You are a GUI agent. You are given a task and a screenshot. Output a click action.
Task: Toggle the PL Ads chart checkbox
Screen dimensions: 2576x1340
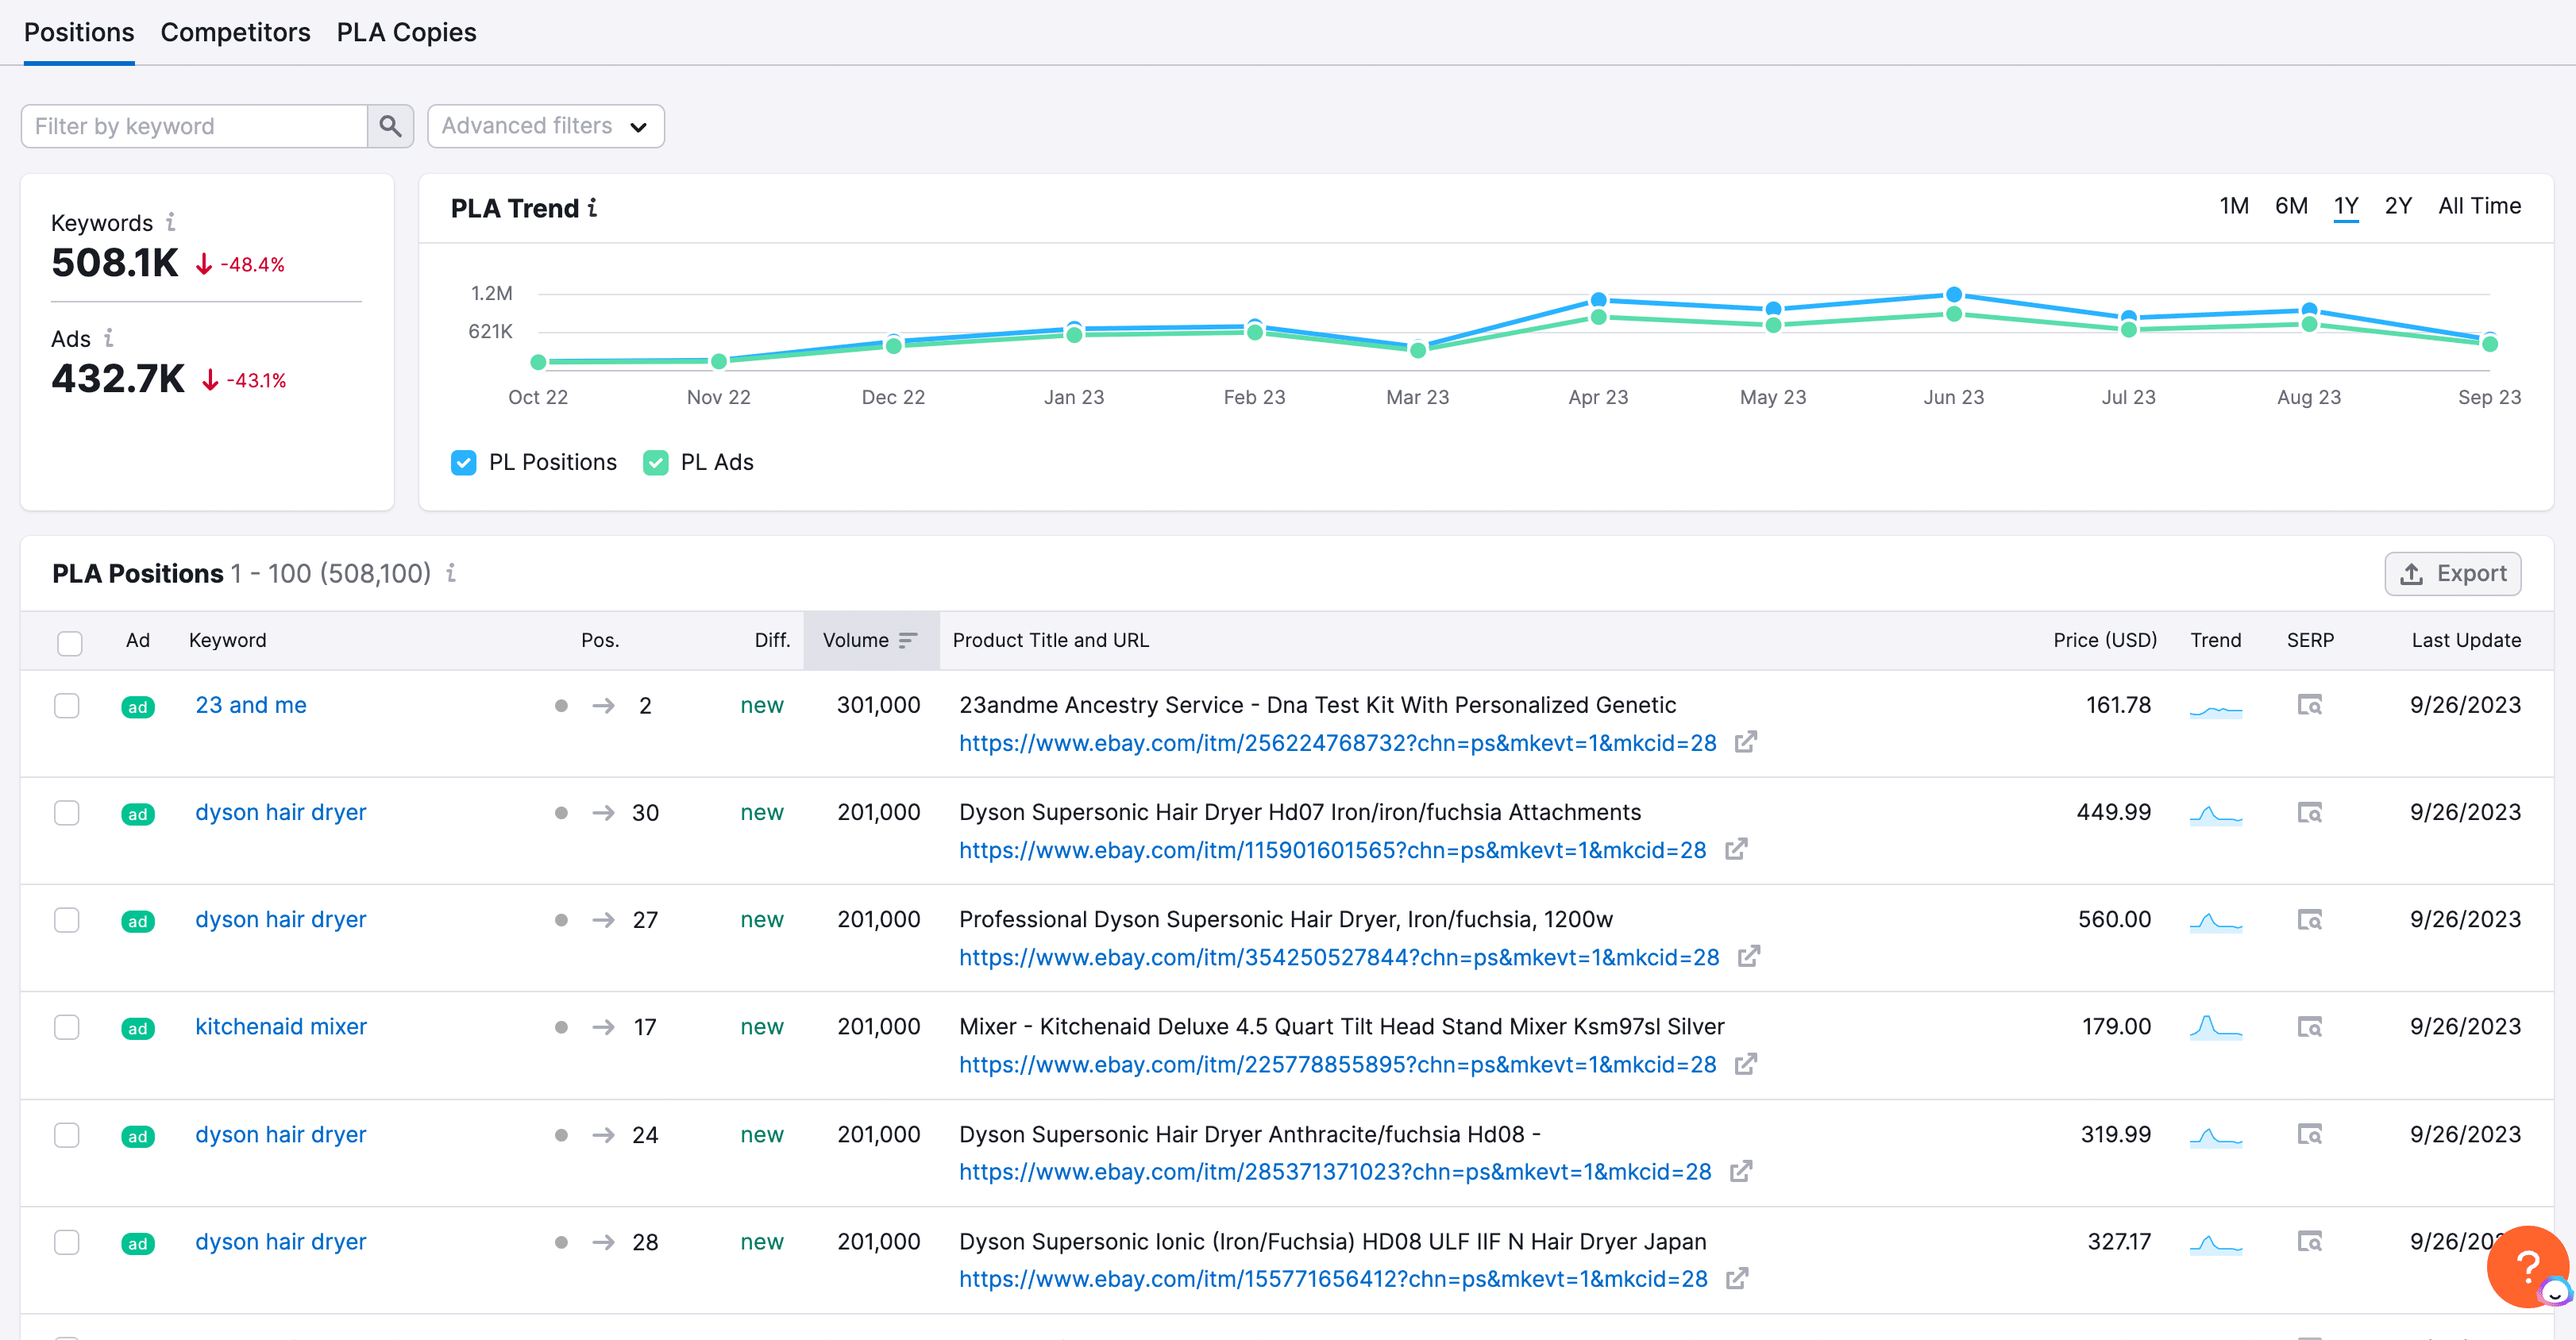pyautogui.click(x=655, y=462)
